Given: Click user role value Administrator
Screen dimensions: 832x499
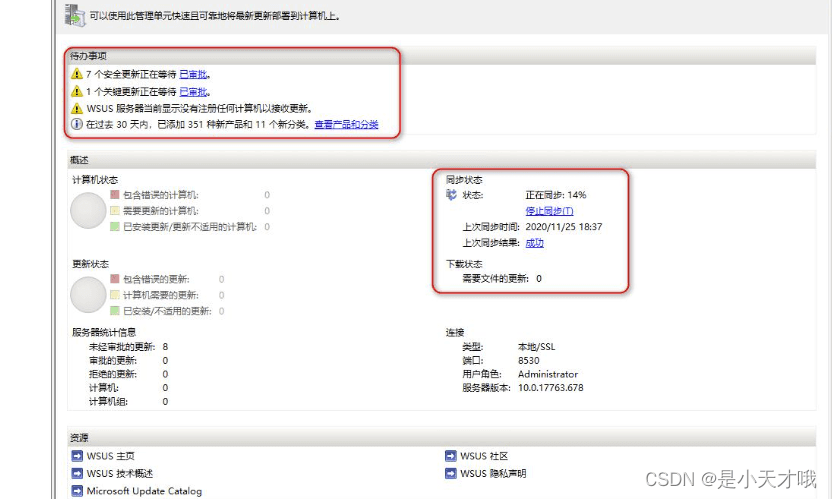Looking at the screenshot, I should coord(548,374).
